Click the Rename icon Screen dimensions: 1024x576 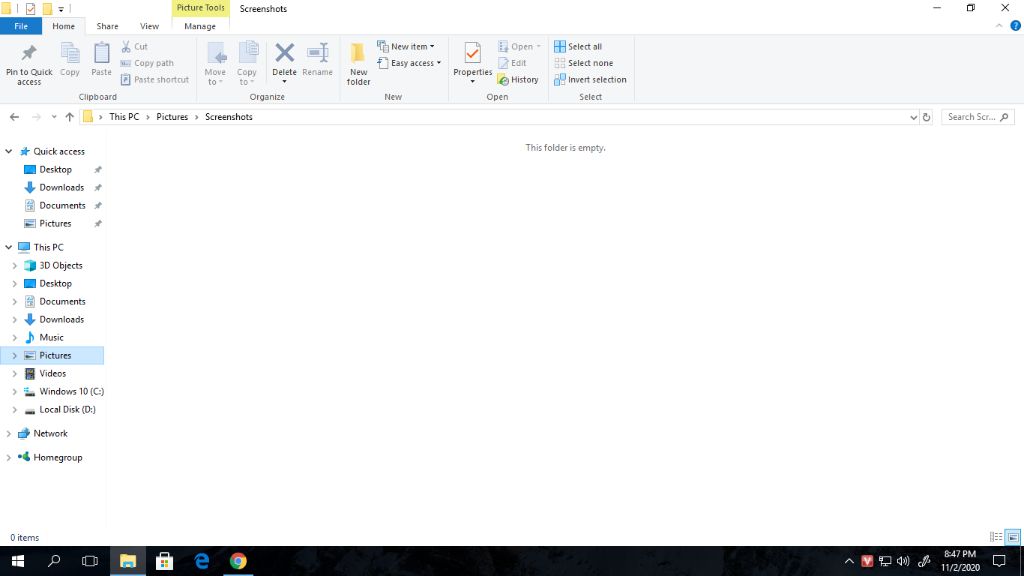point(317,53)
